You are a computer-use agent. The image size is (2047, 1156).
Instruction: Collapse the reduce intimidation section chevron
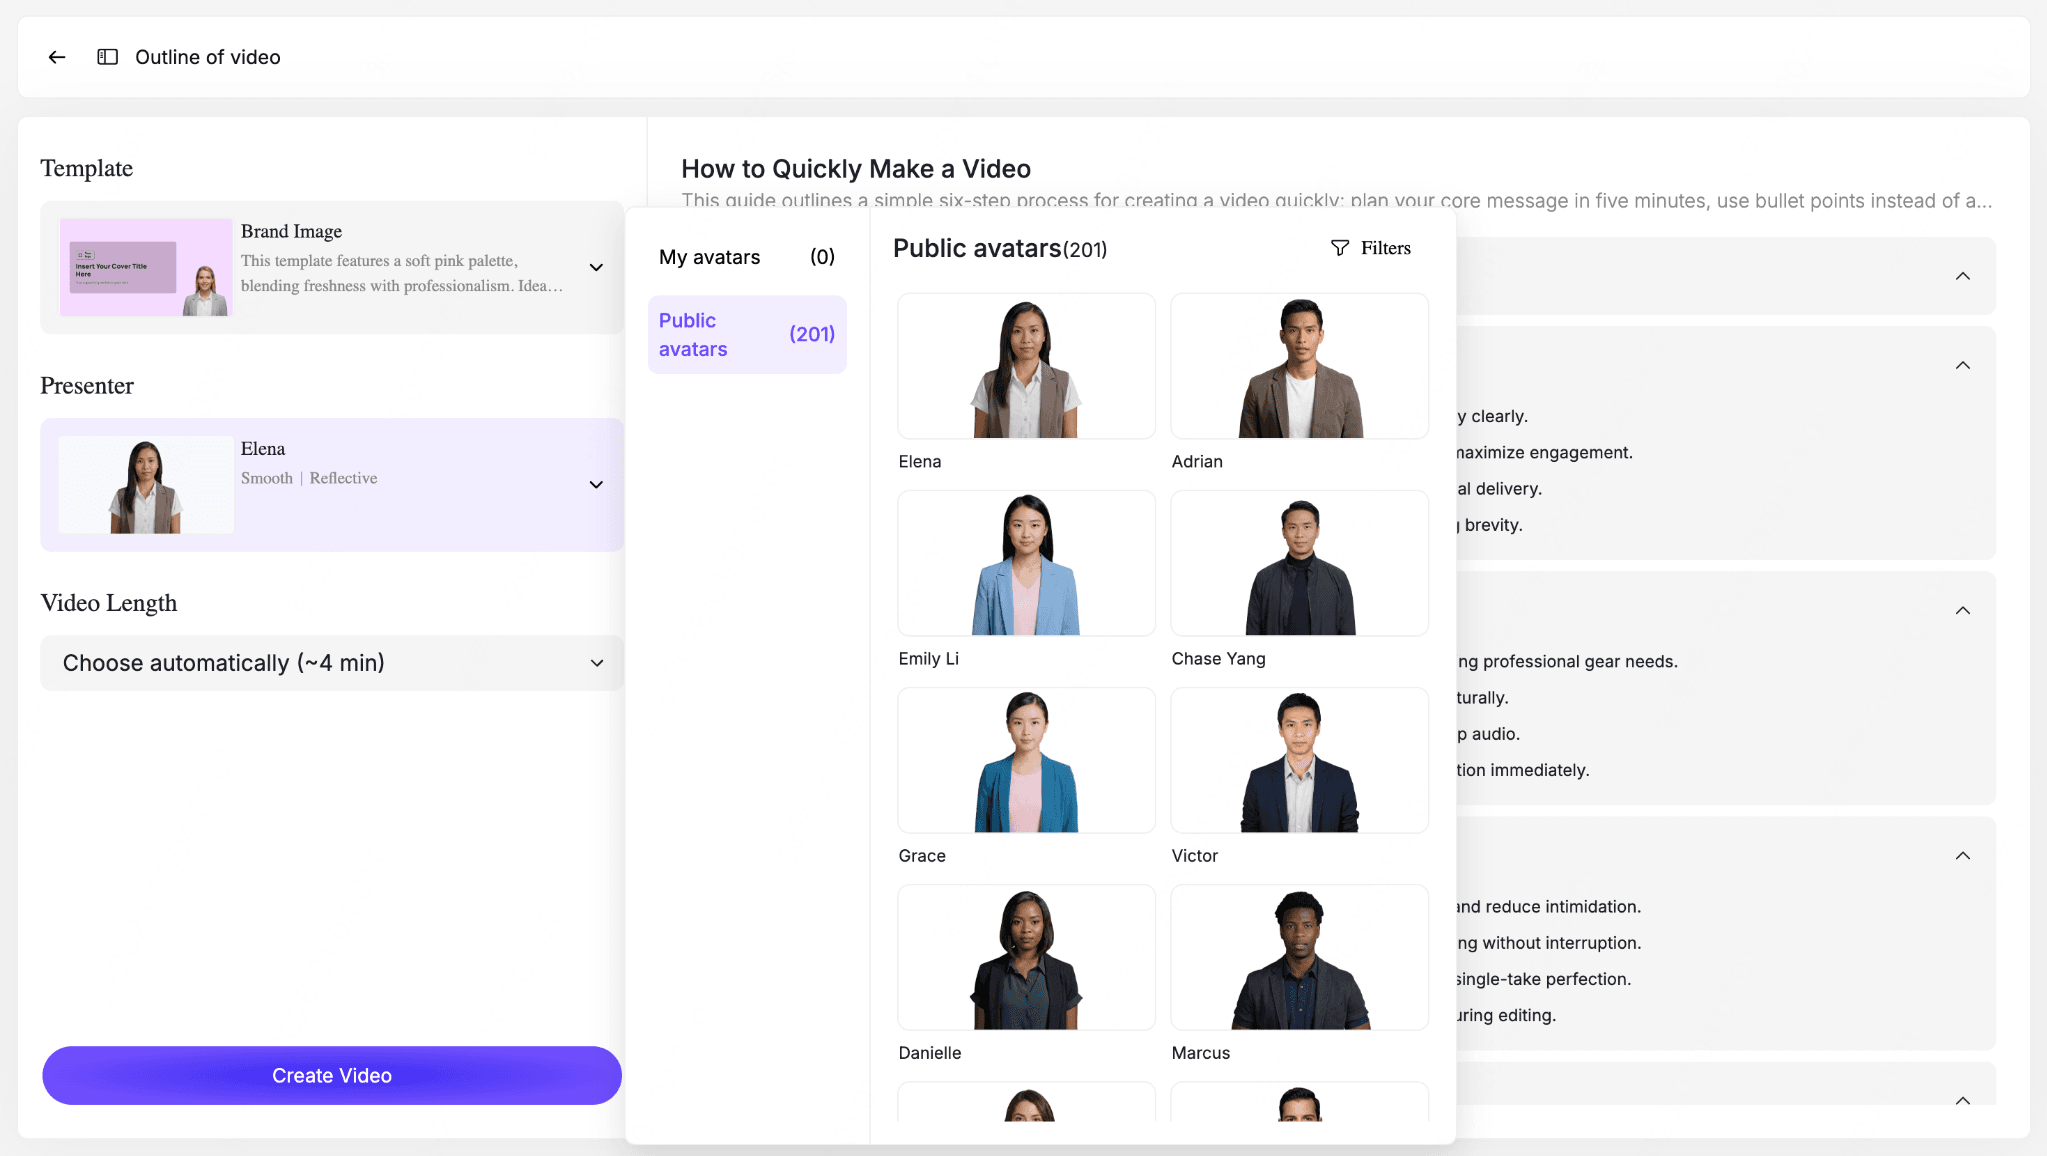[1962, 855]
